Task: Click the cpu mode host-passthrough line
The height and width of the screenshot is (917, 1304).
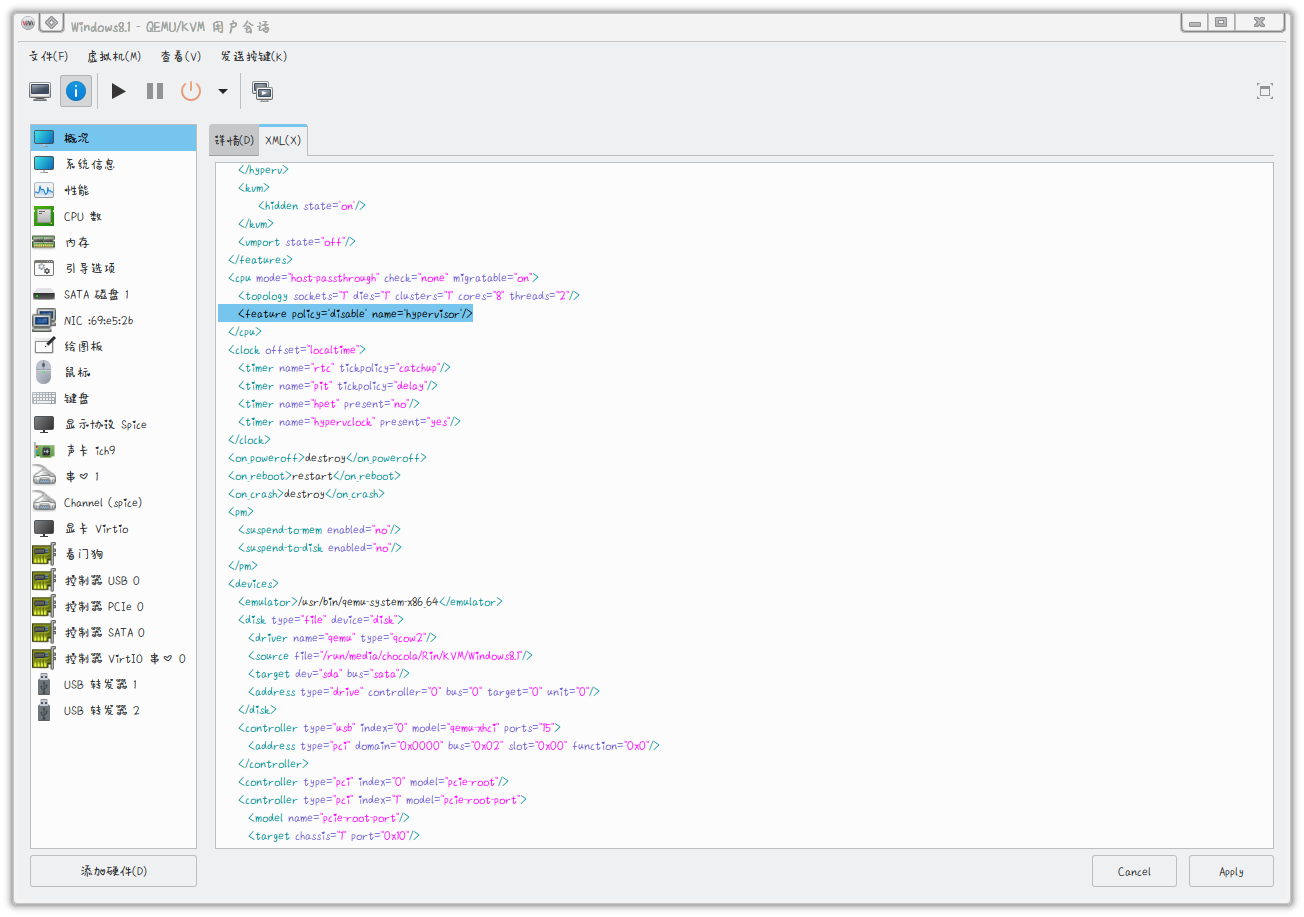Action: [x=383, y=278]
